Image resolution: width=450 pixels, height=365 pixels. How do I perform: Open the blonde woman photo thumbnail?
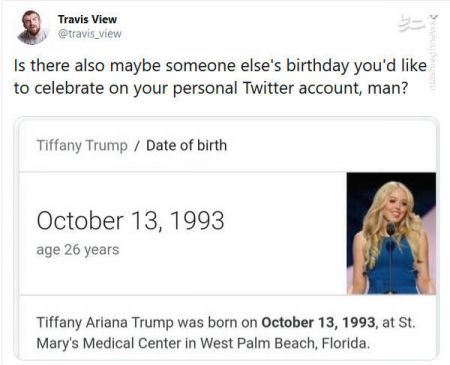coord(391,233)
